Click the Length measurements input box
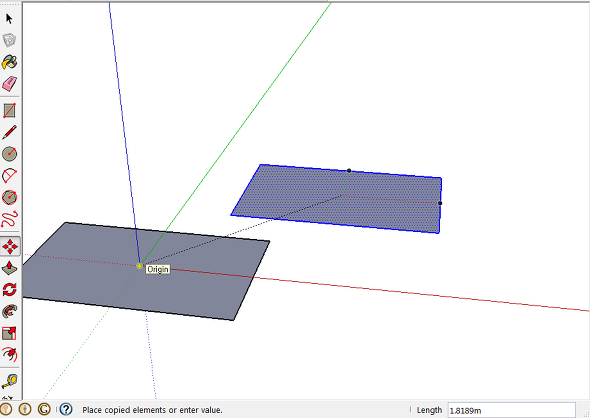This screenshot has height=418, width=590. click(x=511, y=410)
